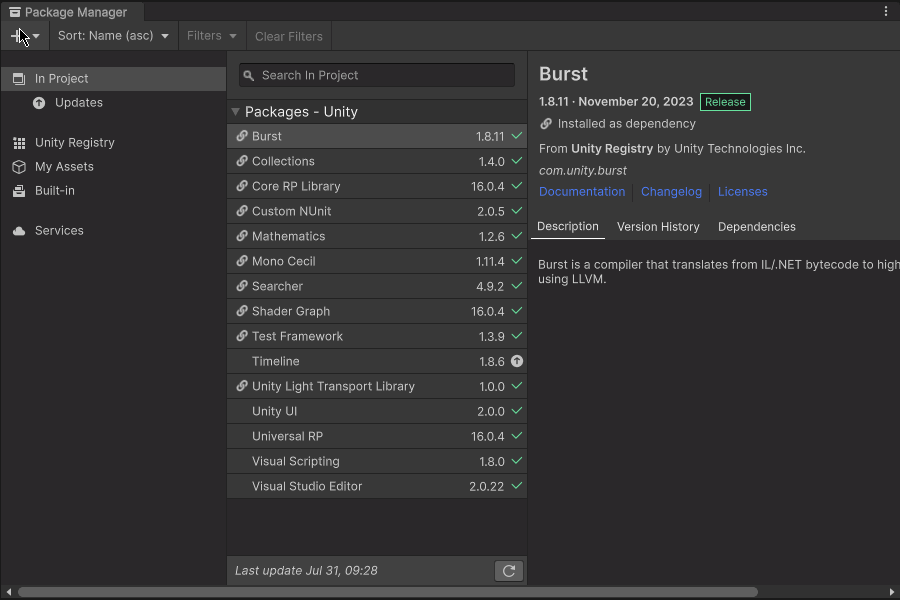Click the In Project window icon

click(19, 79)
